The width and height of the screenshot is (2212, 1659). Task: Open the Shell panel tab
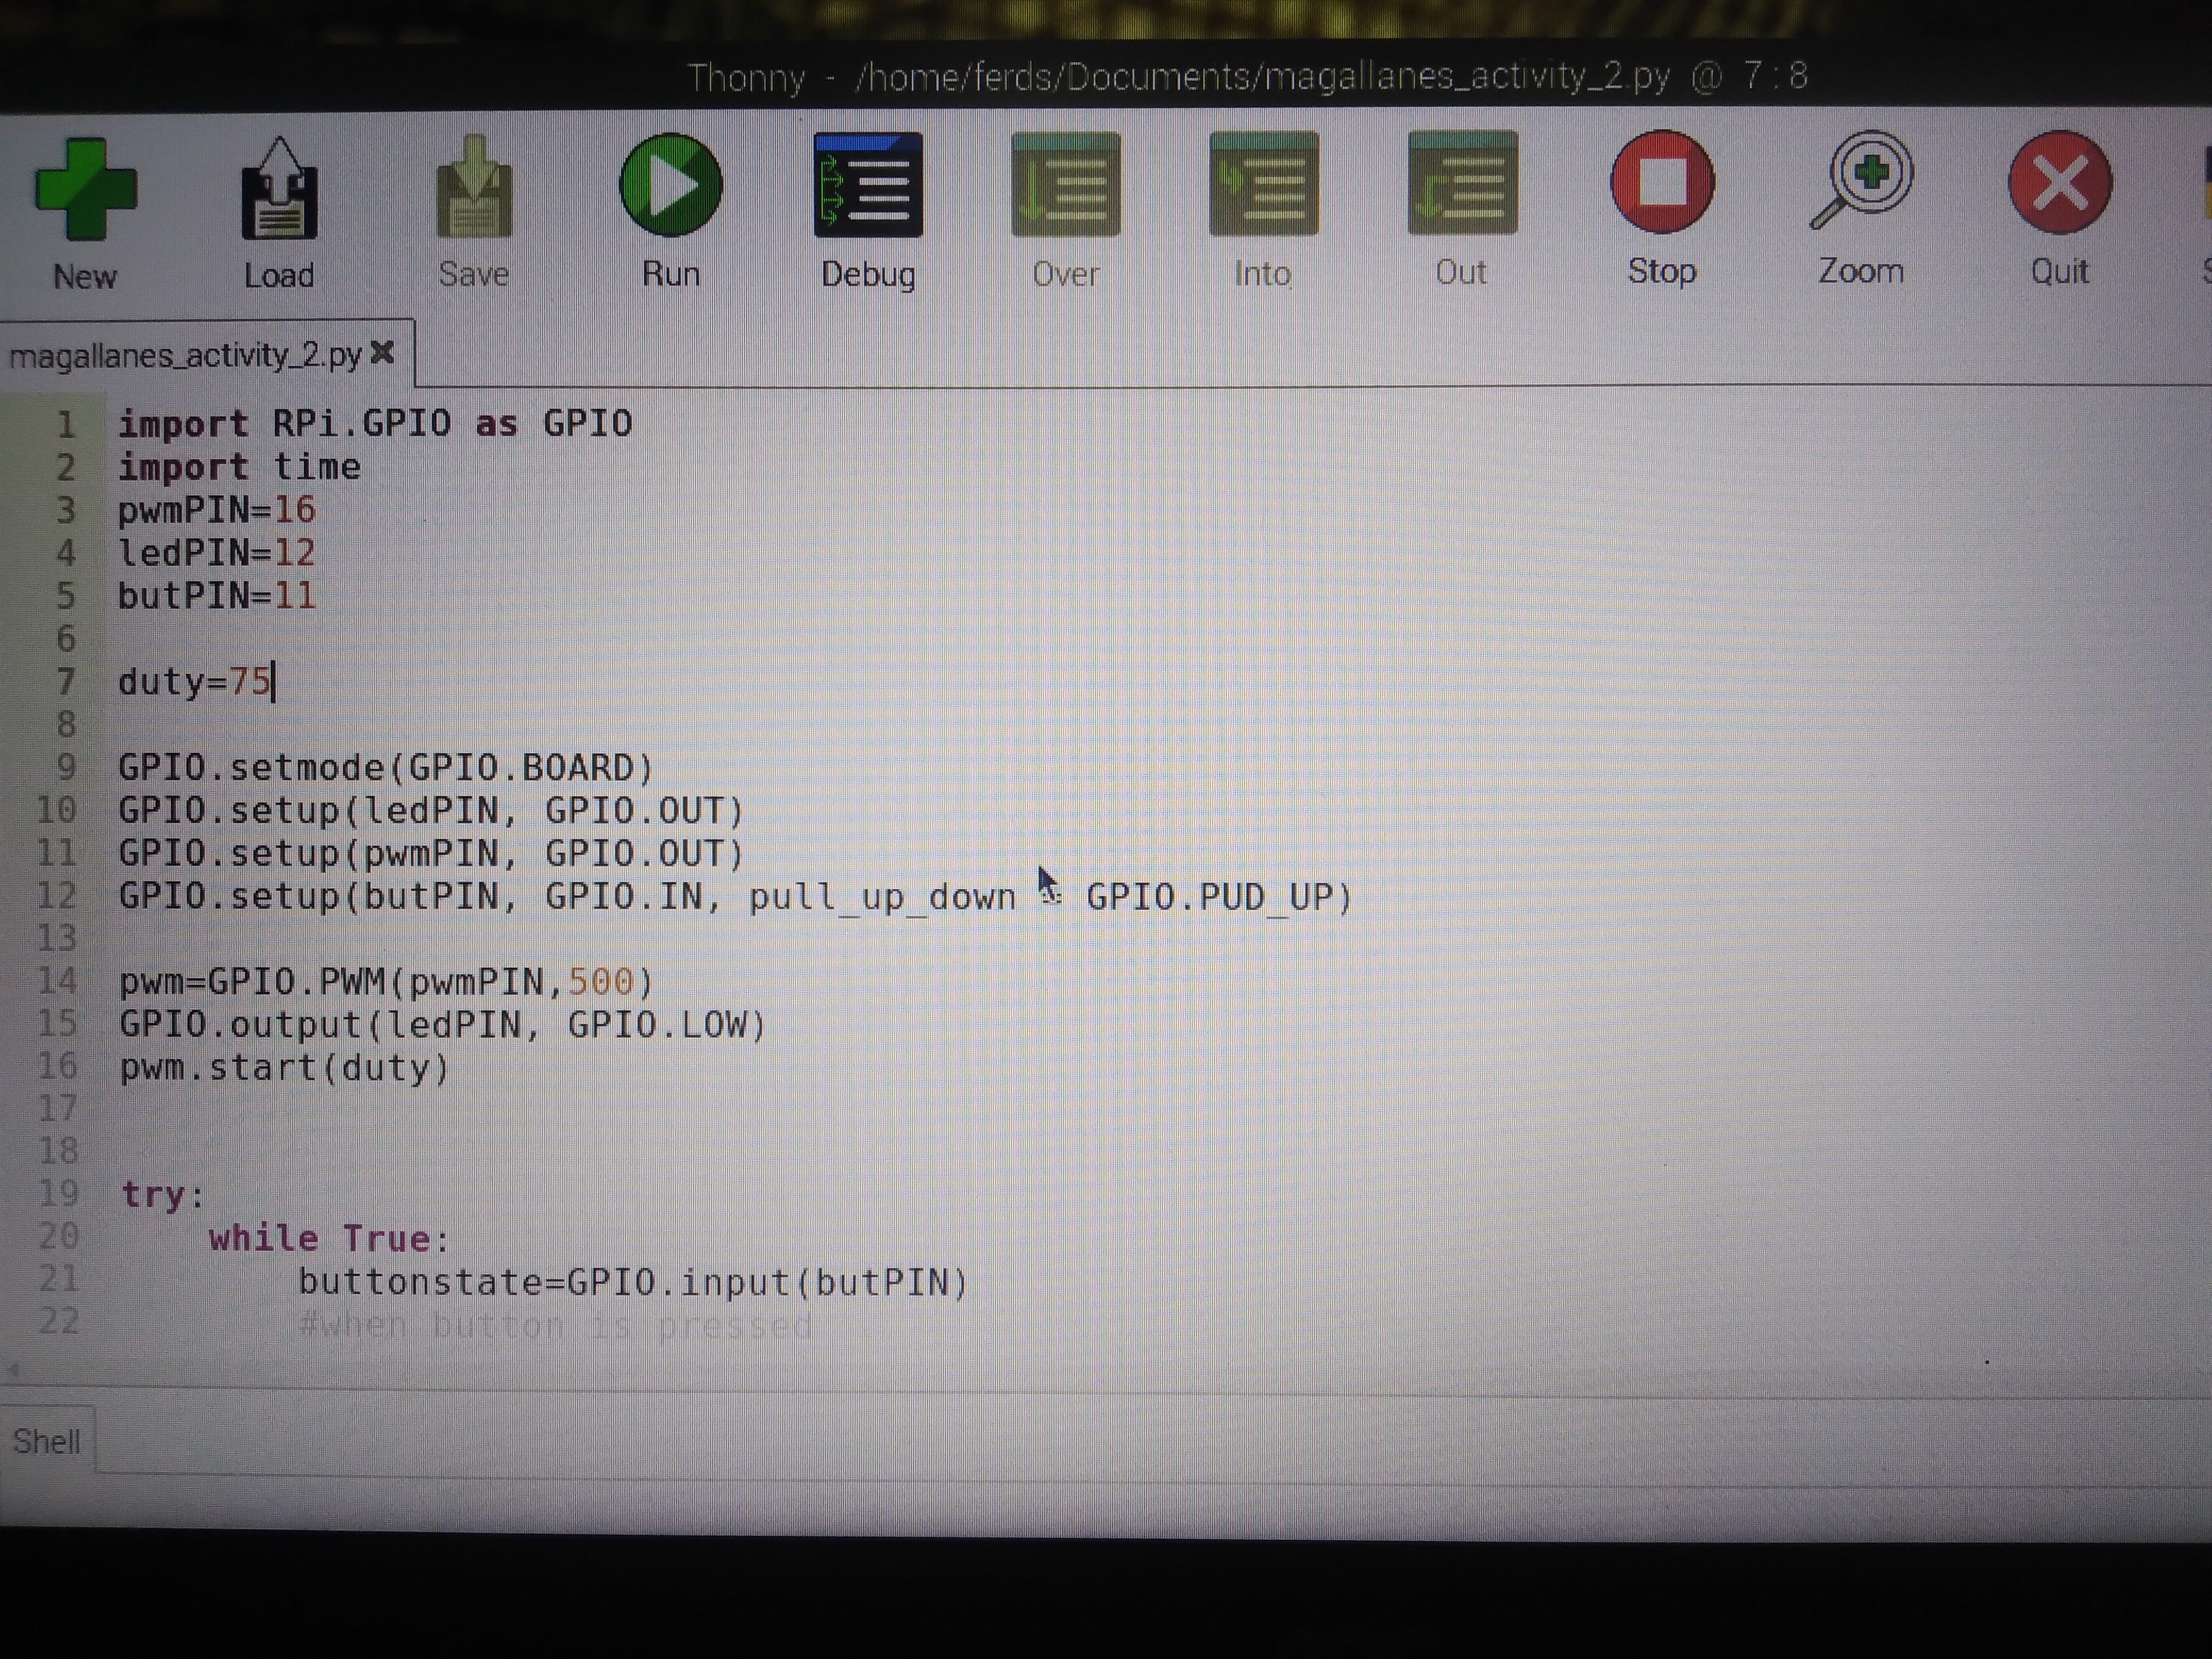coord(46,1441)
